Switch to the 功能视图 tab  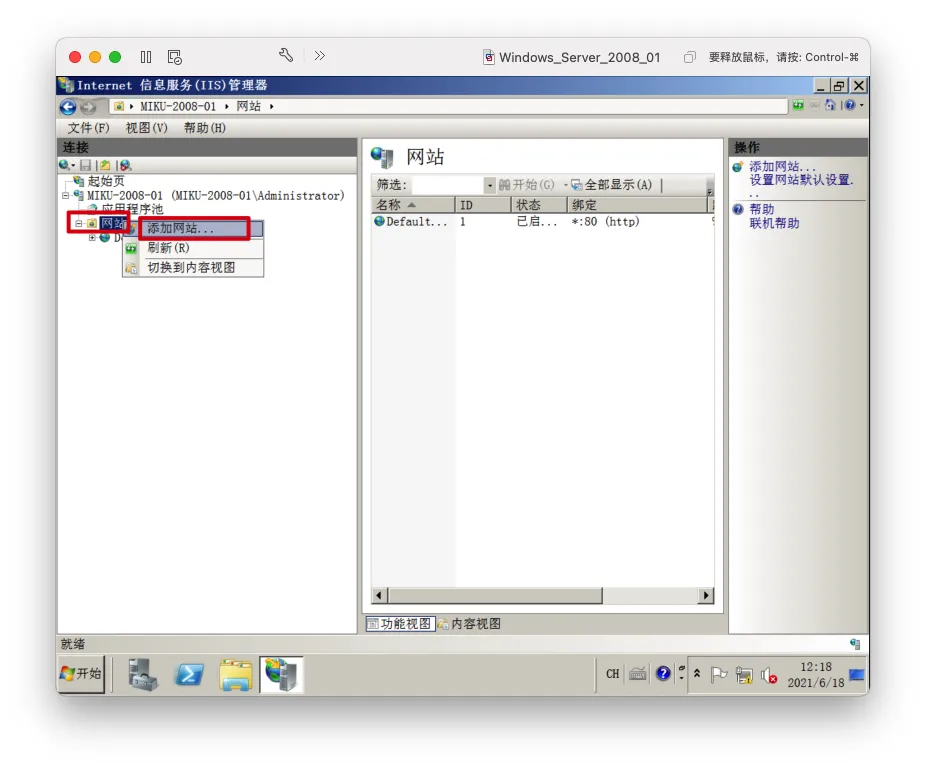coord(400,624)
